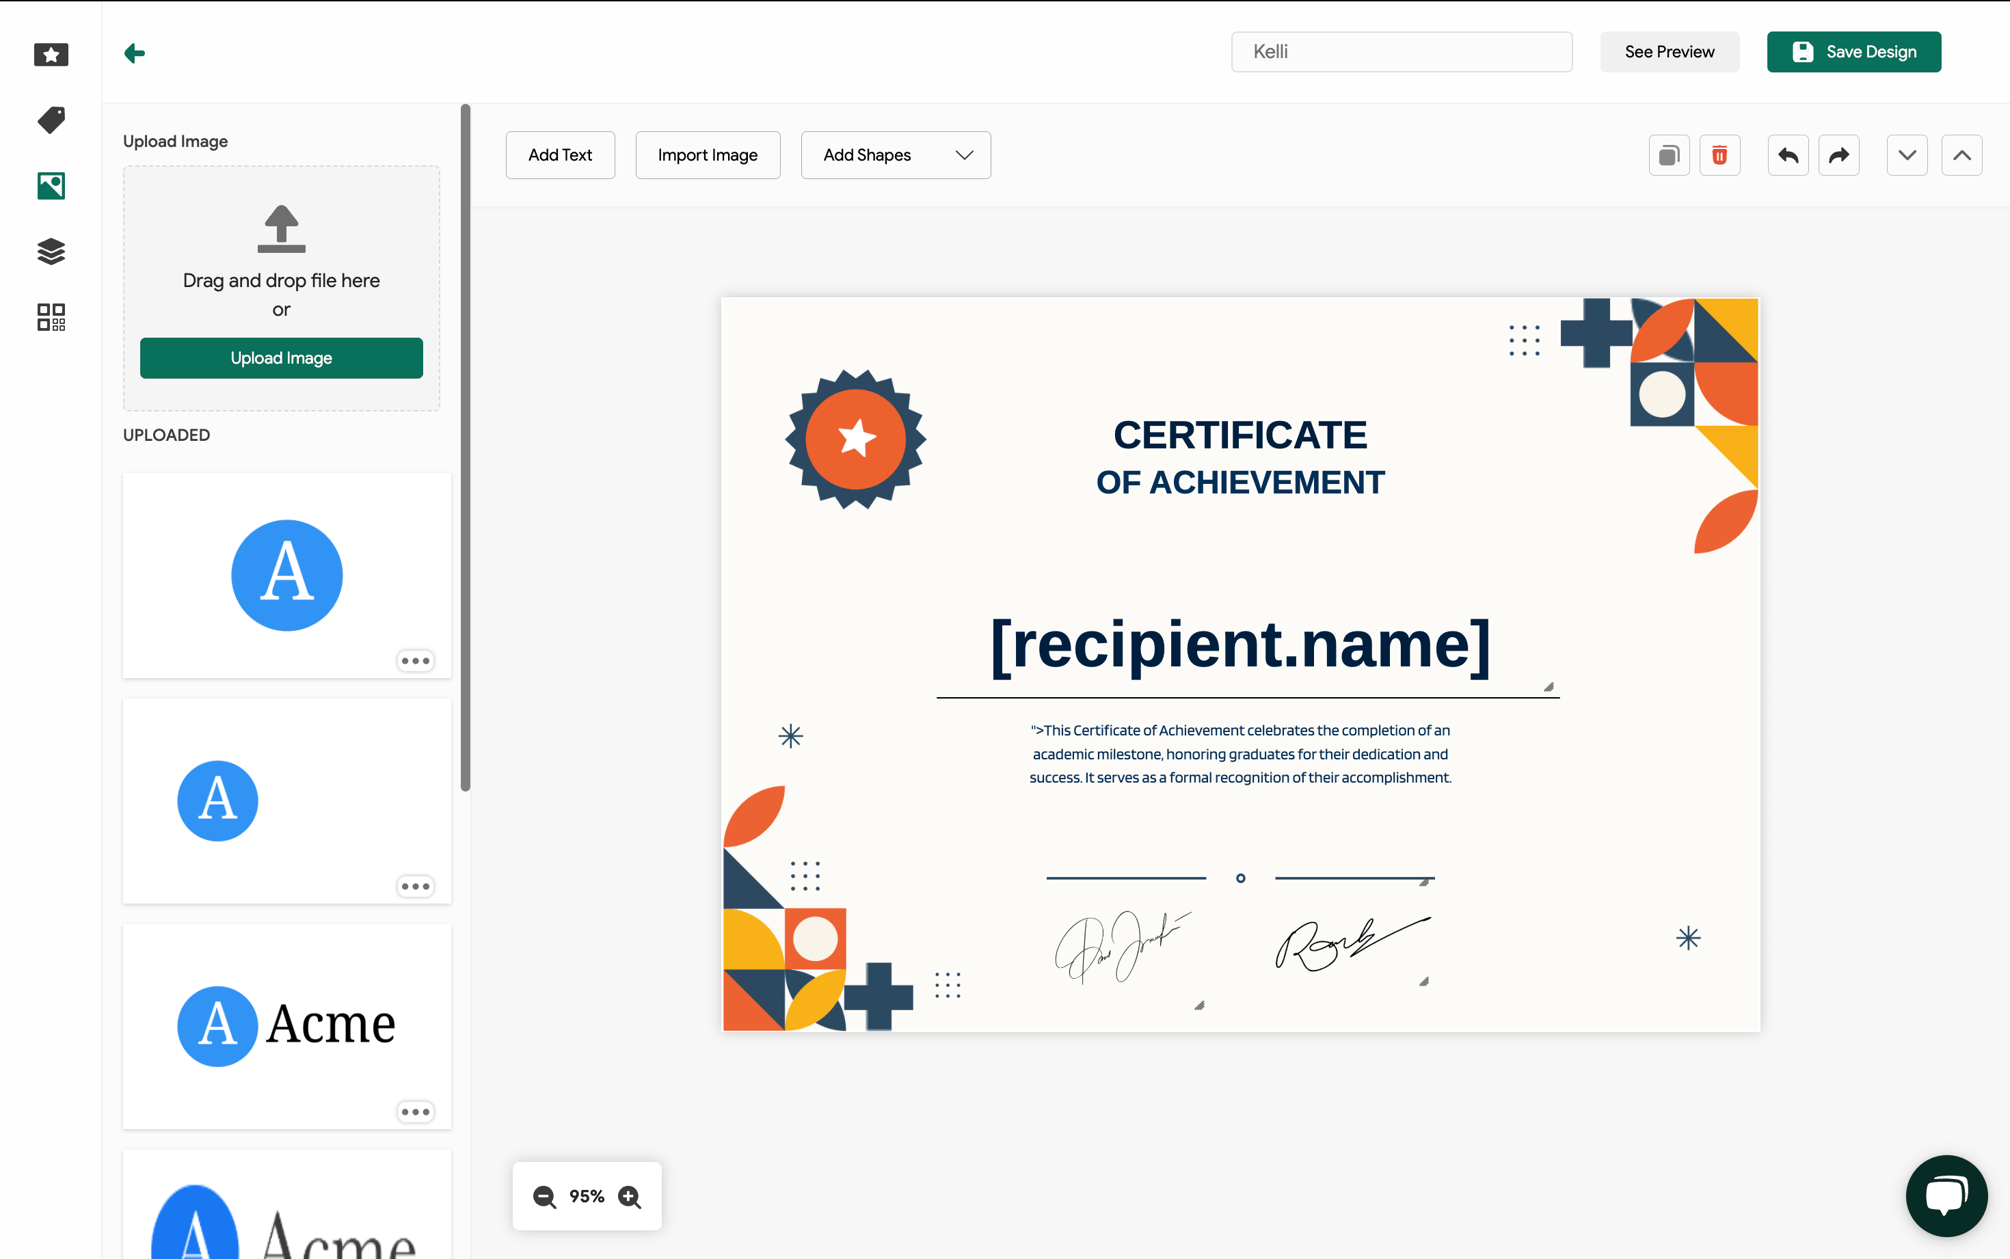
Task: Select the CERTIFICATE title text
Action: (x=1240, y=435)
